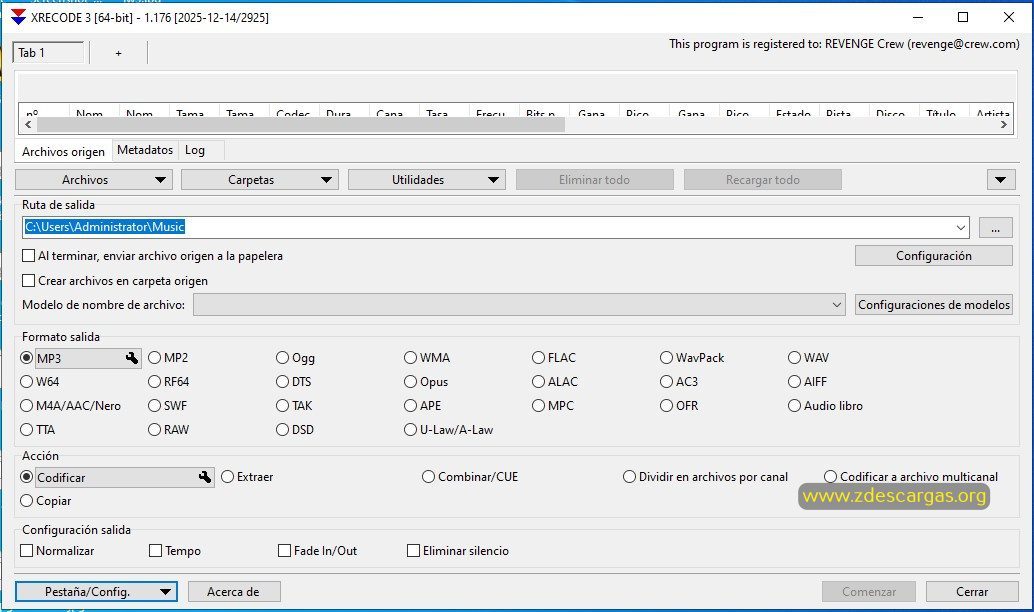Open MP3 format settings wrench icon
Viewport: 1034px width, 612px height.
pos(132,358)
